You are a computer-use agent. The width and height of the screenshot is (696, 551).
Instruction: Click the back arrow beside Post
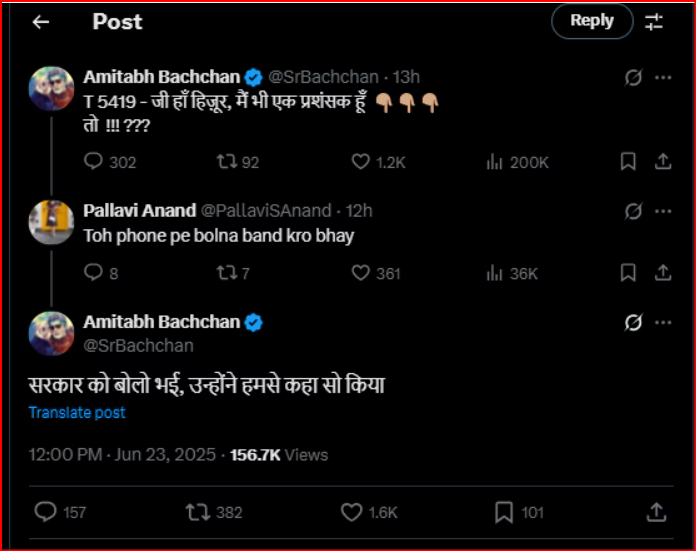tap(41, 22)
